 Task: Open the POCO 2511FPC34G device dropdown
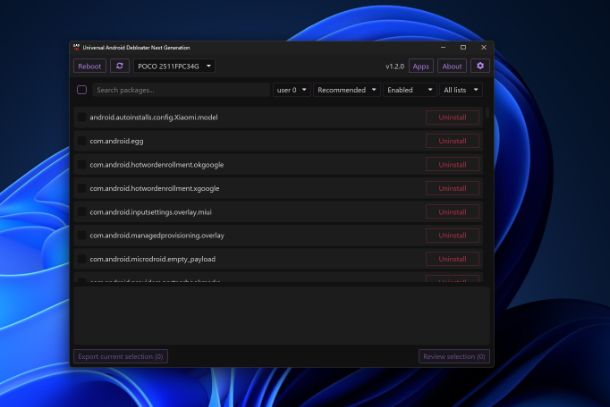(x=174, y=66)
